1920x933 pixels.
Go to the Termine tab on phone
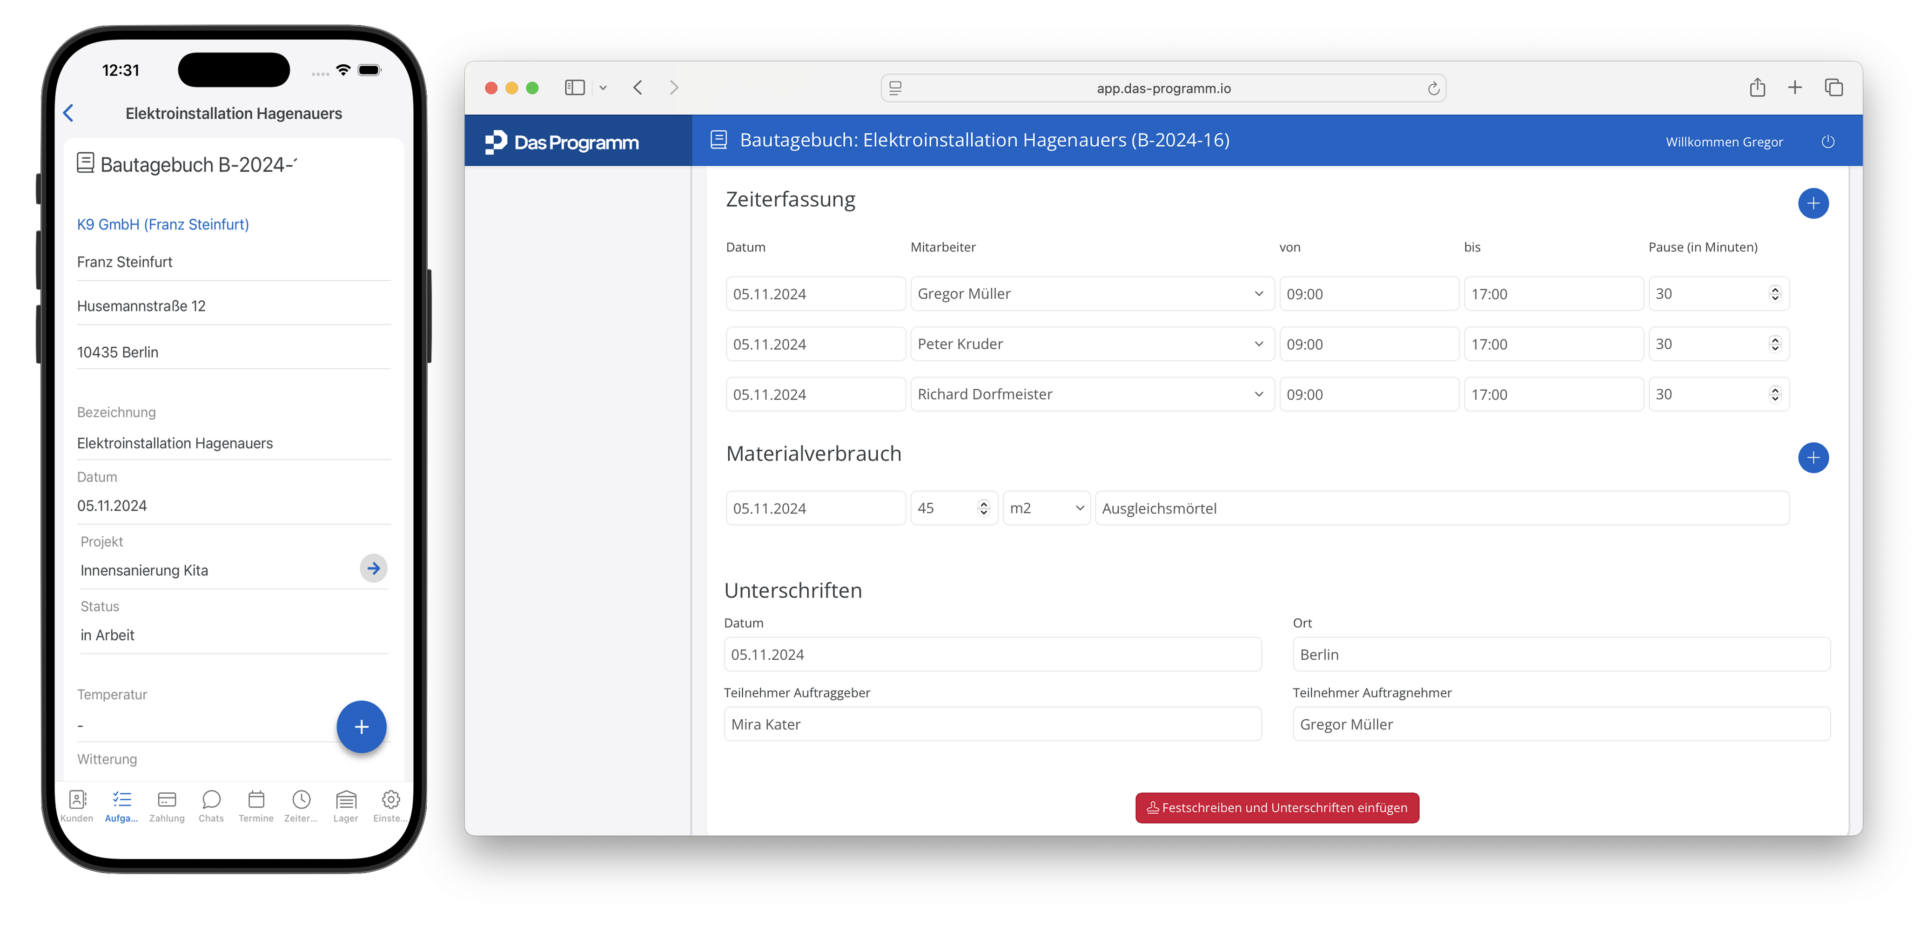point(256,805)
